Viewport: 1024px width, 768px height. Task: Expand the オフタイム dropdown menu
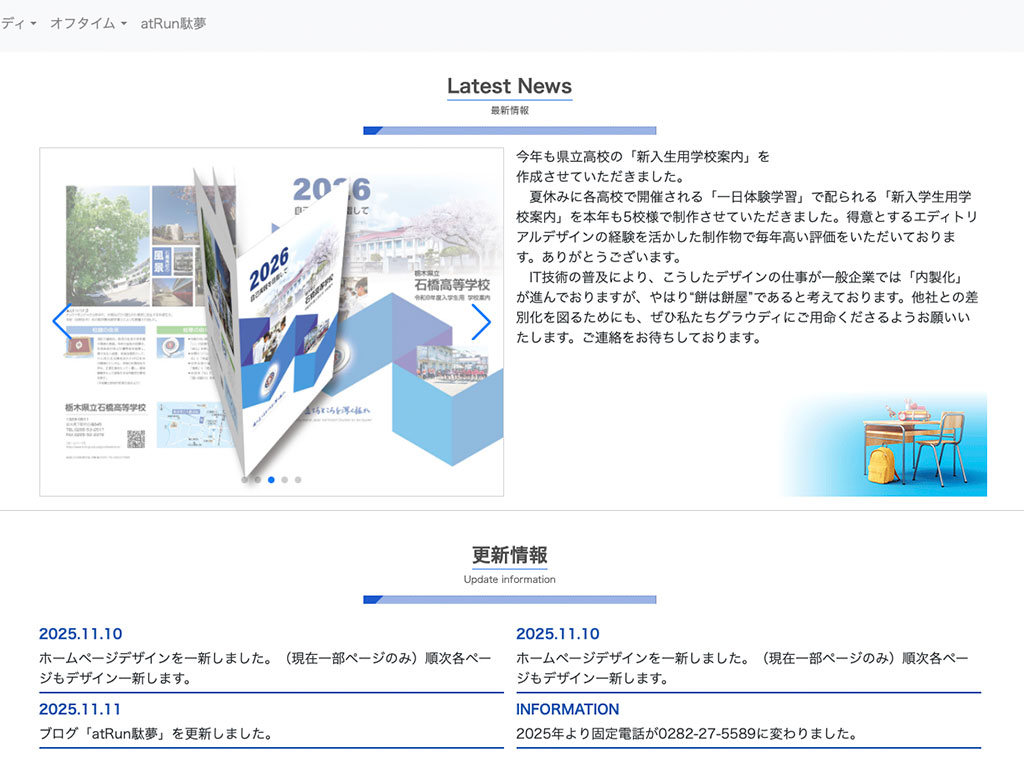(x=88, y=23)
